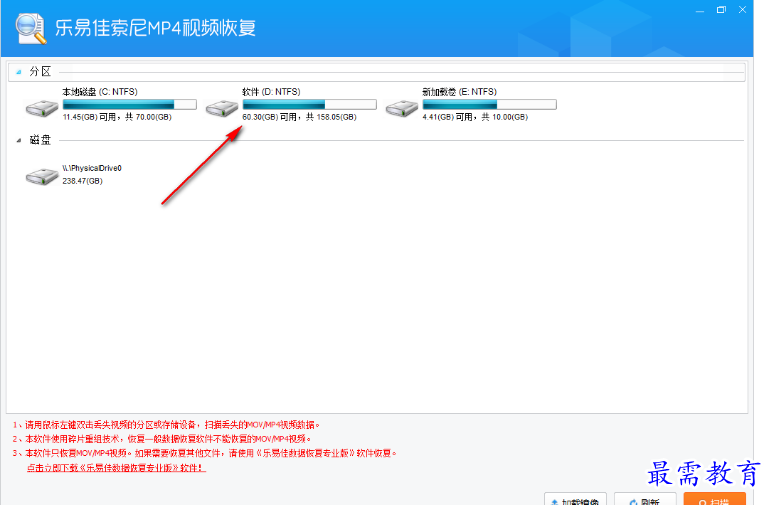Select the 软件 D: drive icon

coord(222,108)
